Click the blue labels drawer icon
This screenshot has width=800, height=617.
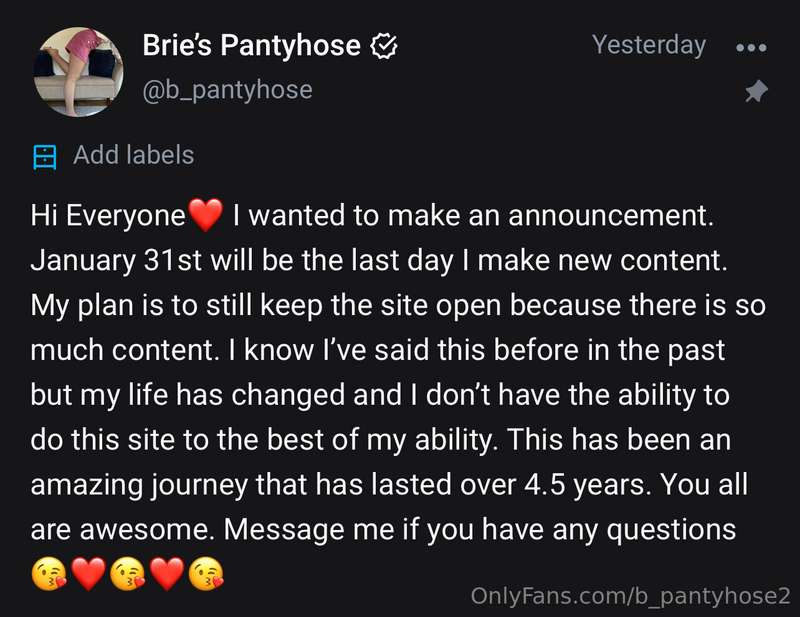[44, 157]
